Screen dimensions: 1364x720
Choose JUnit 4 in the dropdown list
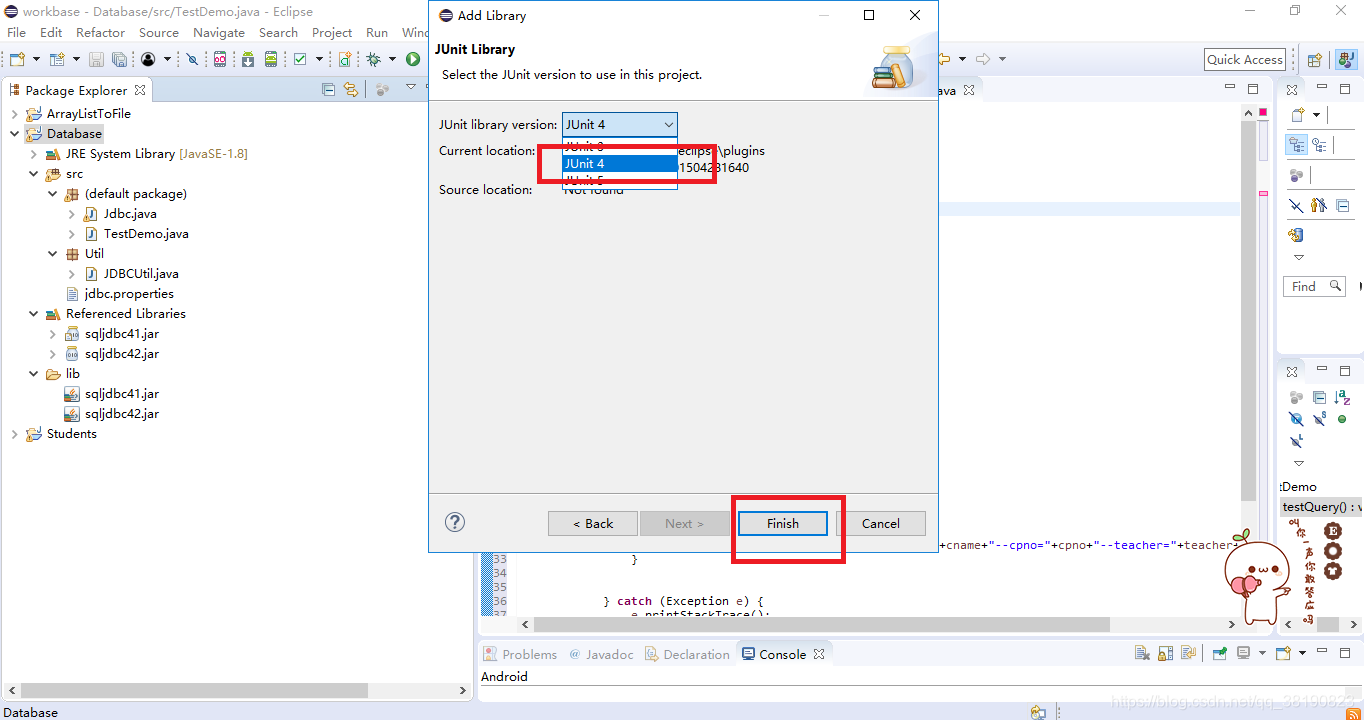[x=620, y=163]
